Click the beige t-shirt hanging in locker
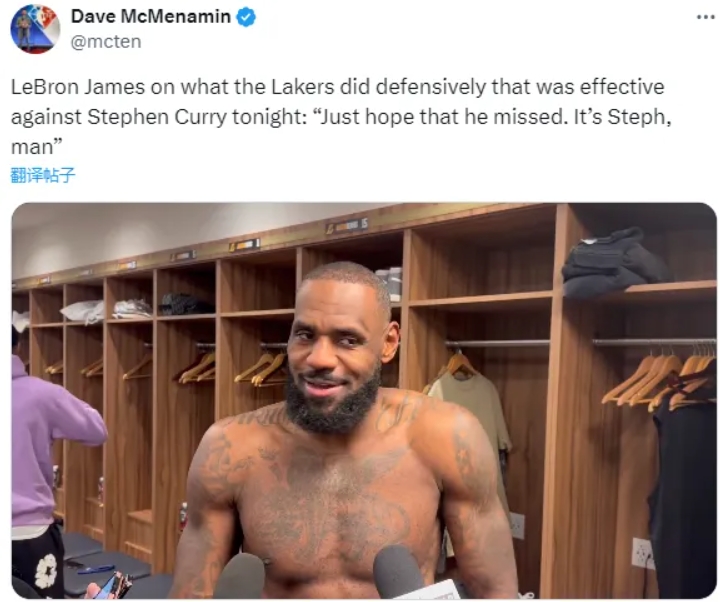 (473, 413)
